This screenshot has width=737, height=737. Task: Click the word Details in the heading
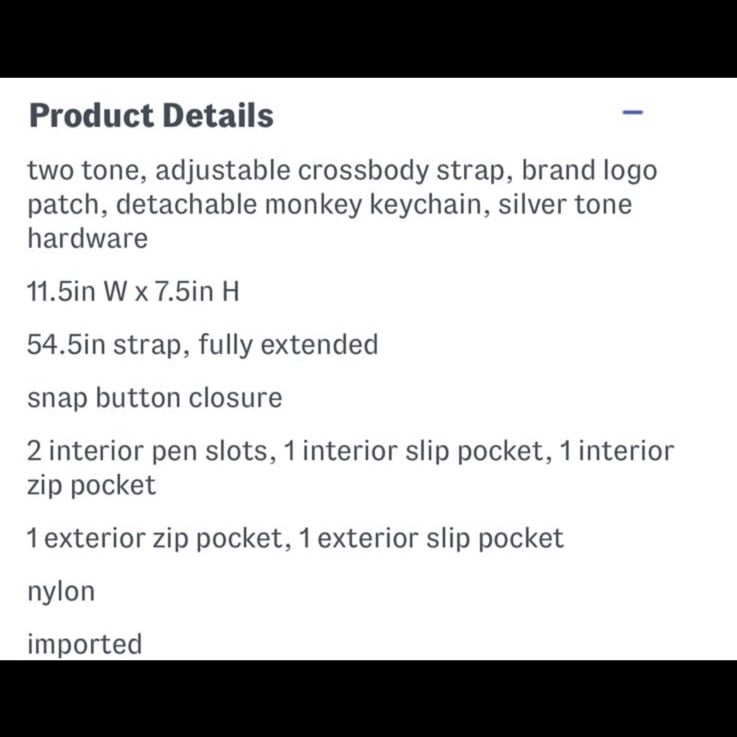(218, 116)
